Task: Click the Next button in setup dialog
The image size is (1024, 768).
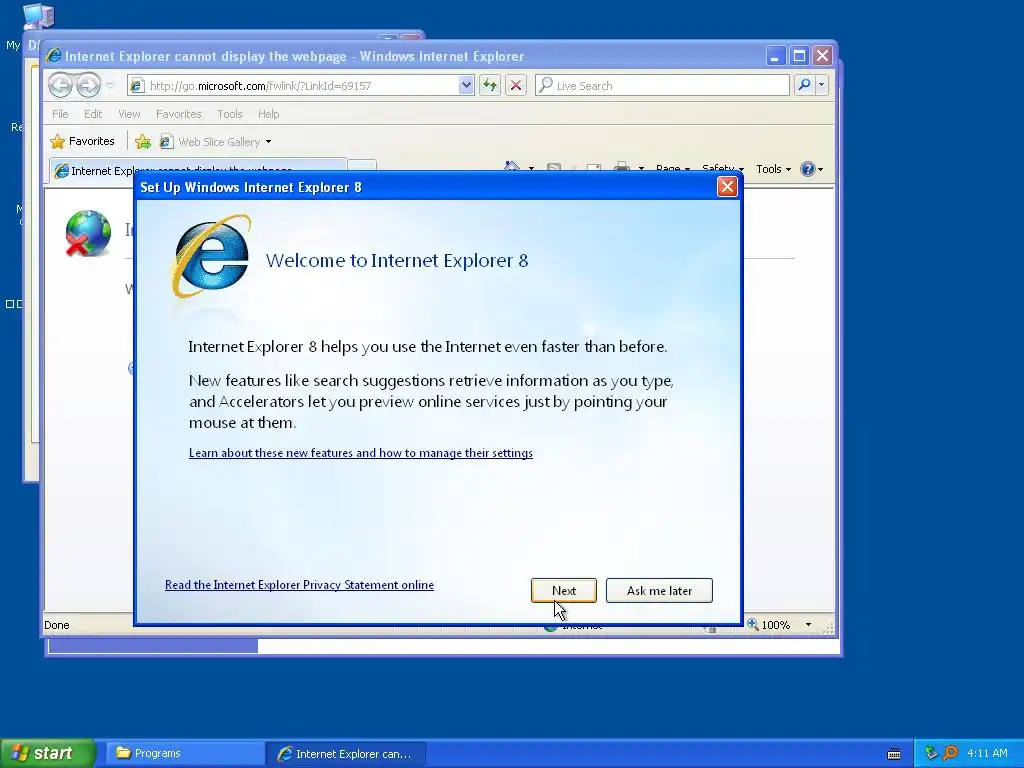Action: 564,590
